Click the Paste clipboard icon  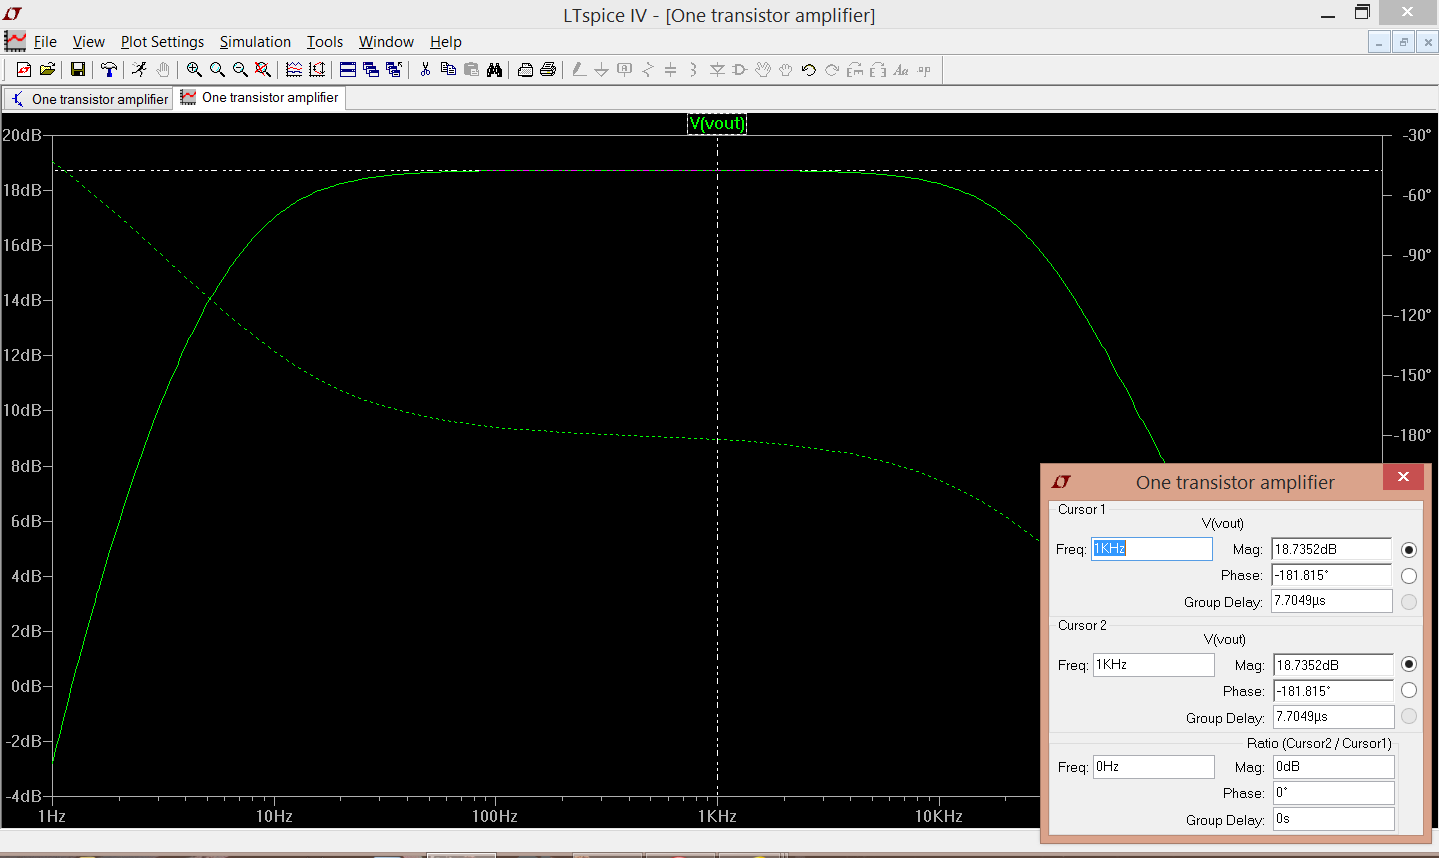tap(471, 69)
